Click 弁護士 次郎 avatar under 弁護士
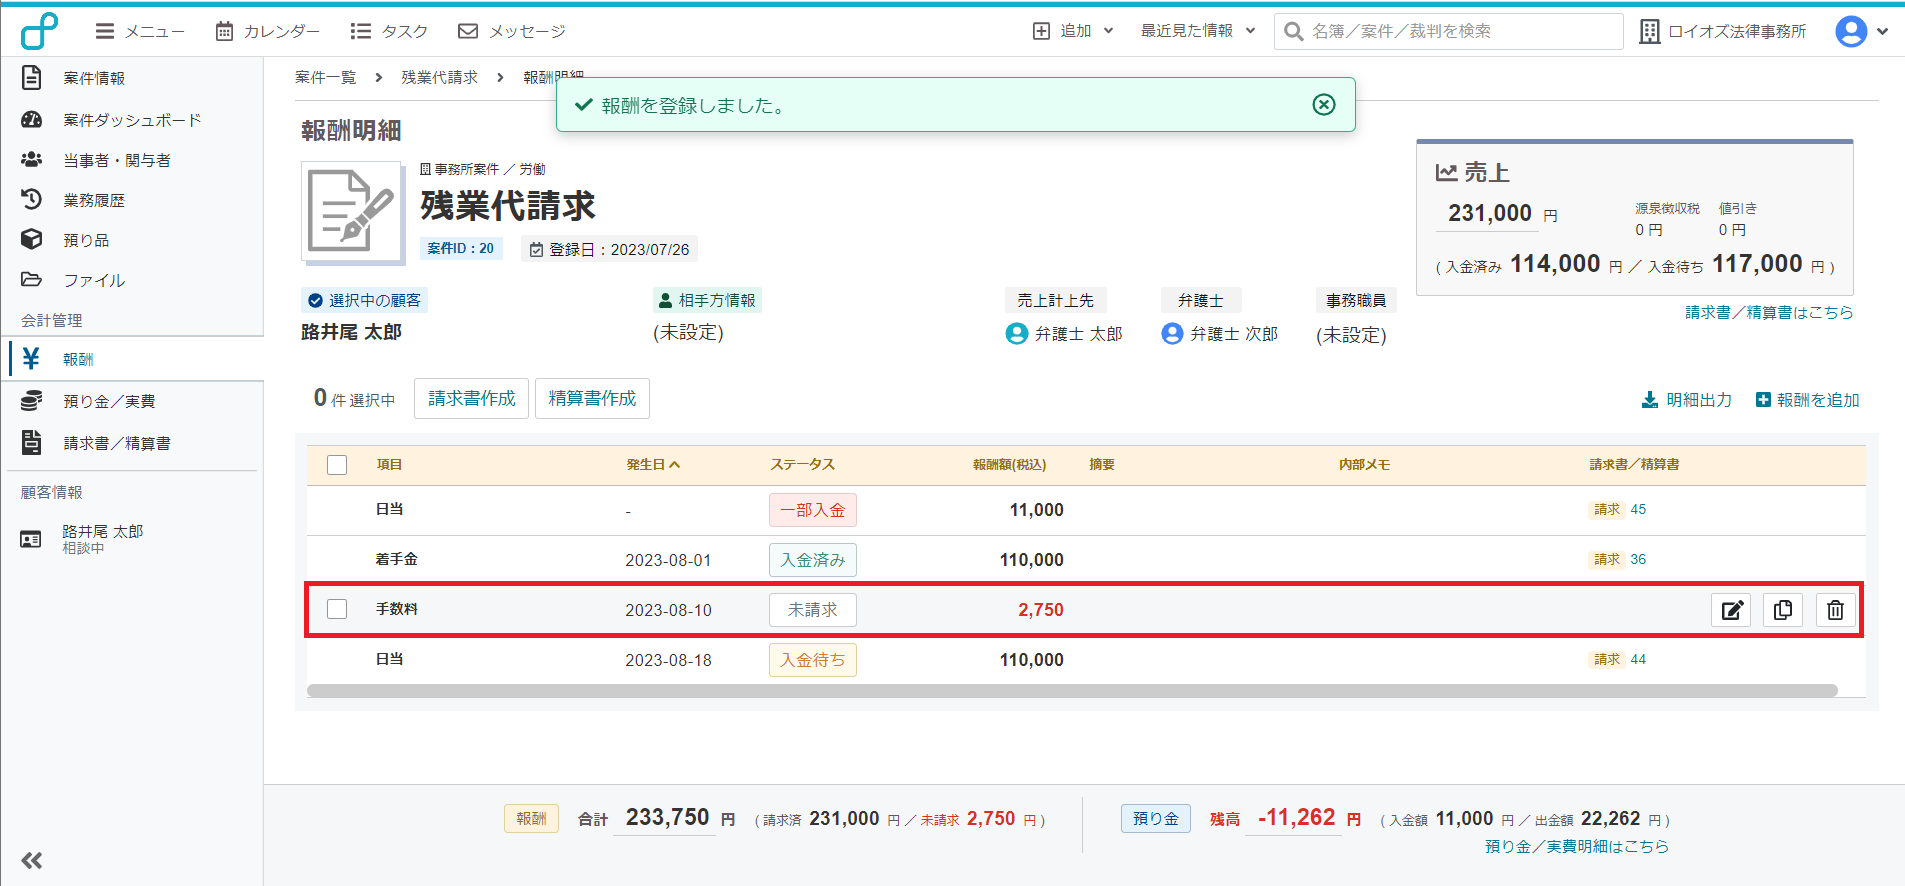This screenshot has height=886, width=1905. [1172, 333]
